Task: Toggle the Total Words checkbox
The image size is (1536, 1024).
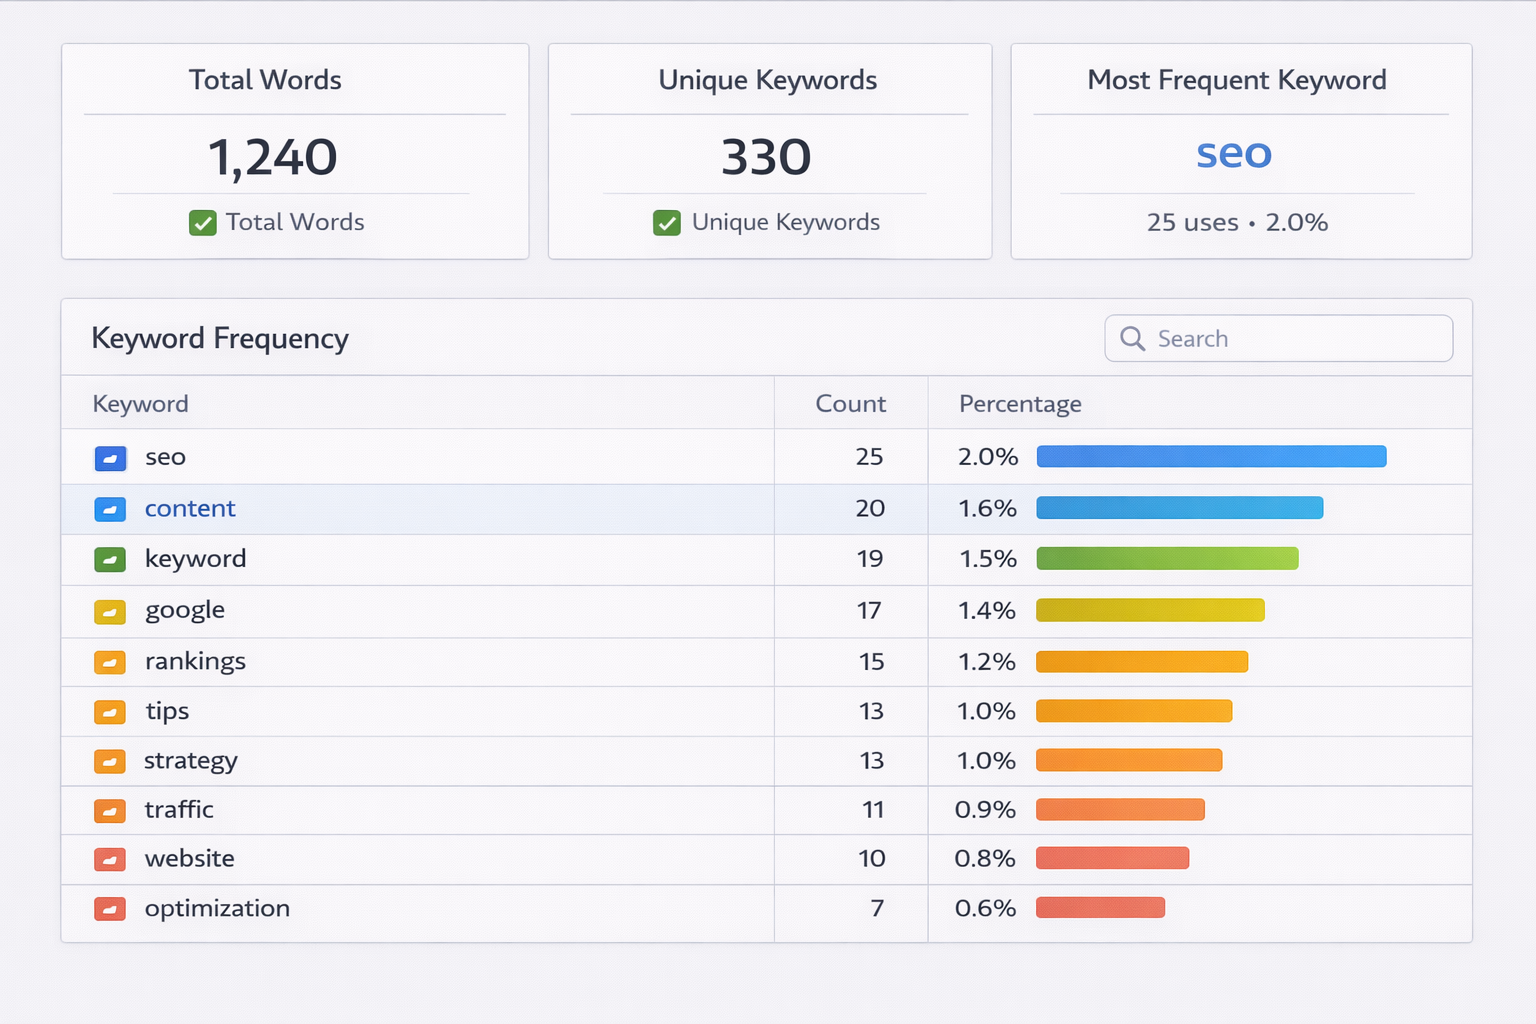Action: point(203,223)
